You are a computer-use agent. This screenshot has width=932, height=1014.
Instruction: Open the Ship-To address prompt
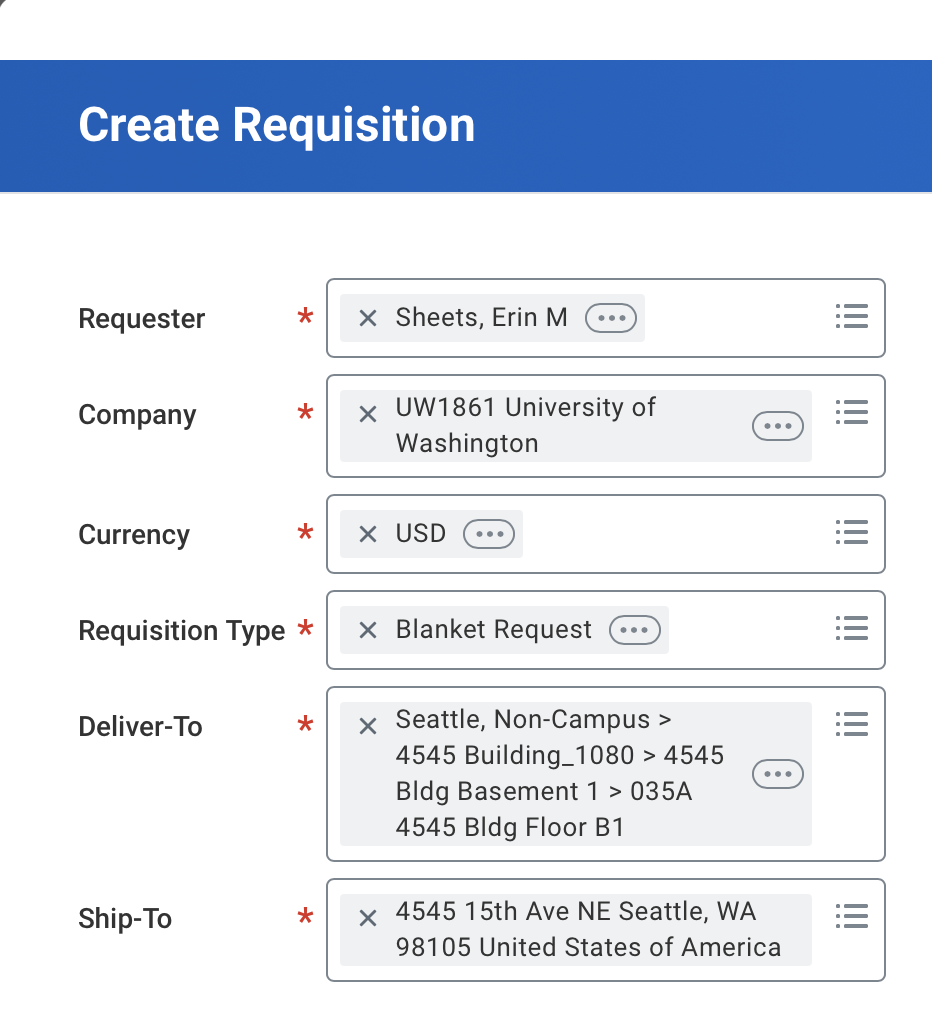(x=851, y=916)
